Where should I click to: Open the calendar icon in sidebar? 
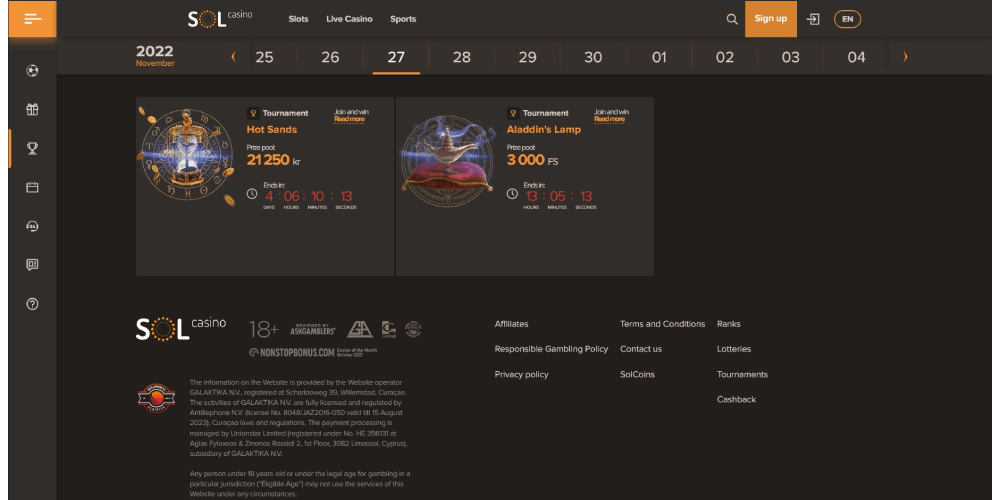coord(32,187)
